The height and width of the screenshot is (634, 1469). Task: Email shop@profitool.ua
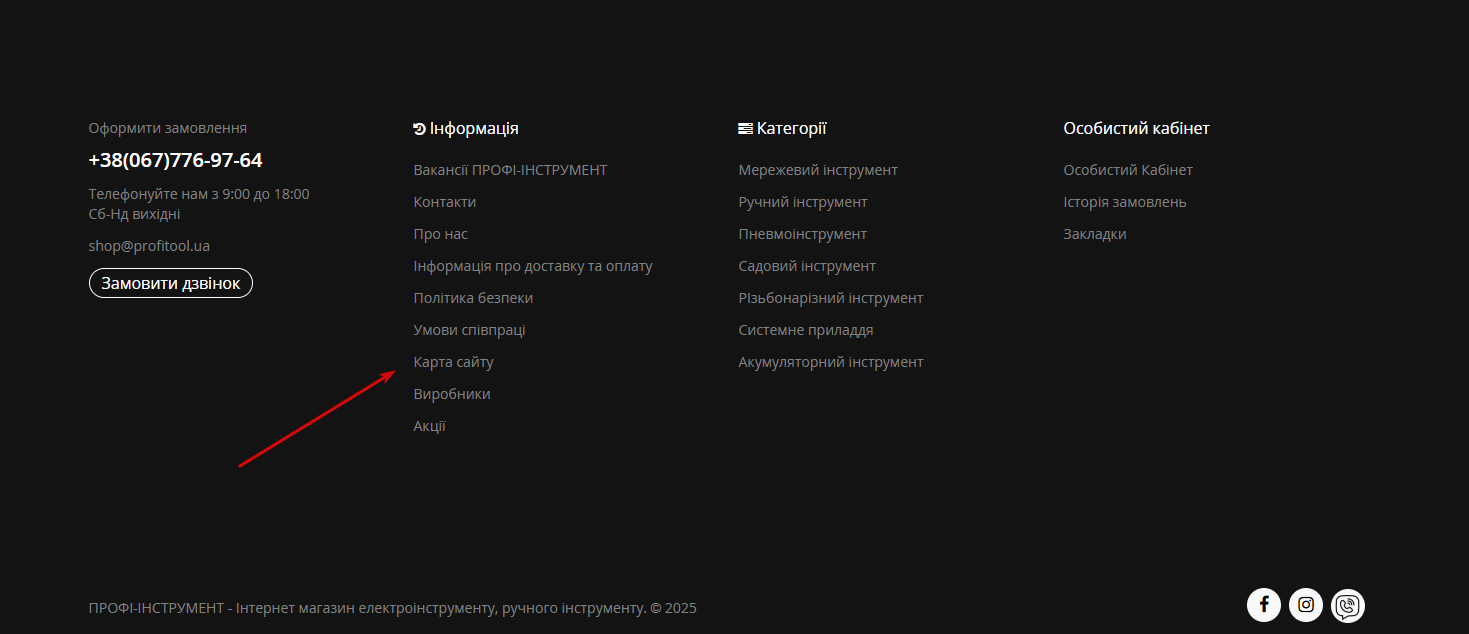tap(149, 246)
